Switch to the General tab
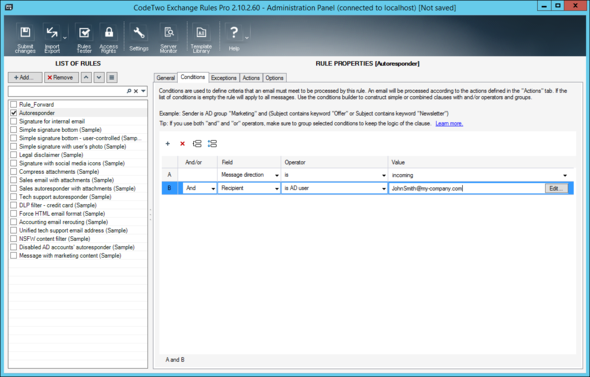This screenshot has width=590, height=377. click(x=166, y=78)
